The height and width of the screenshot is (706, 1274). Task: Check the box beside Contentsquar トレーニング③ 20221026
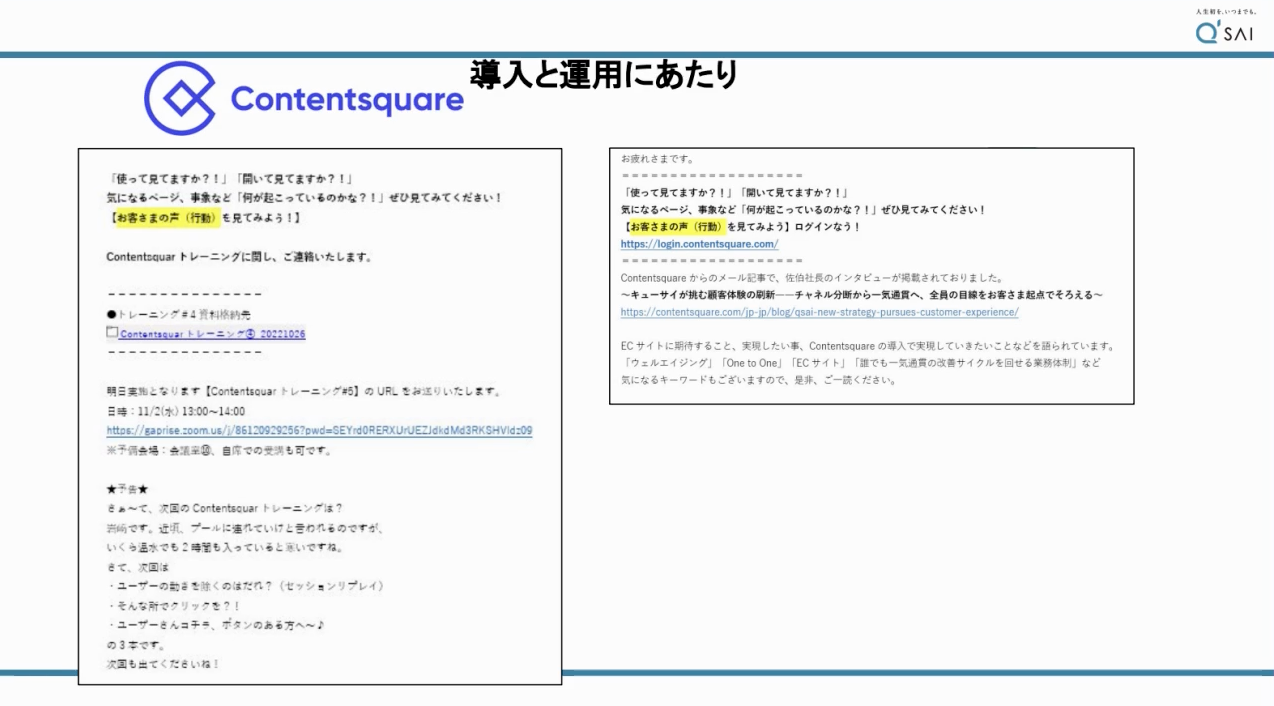pos(113,332)
